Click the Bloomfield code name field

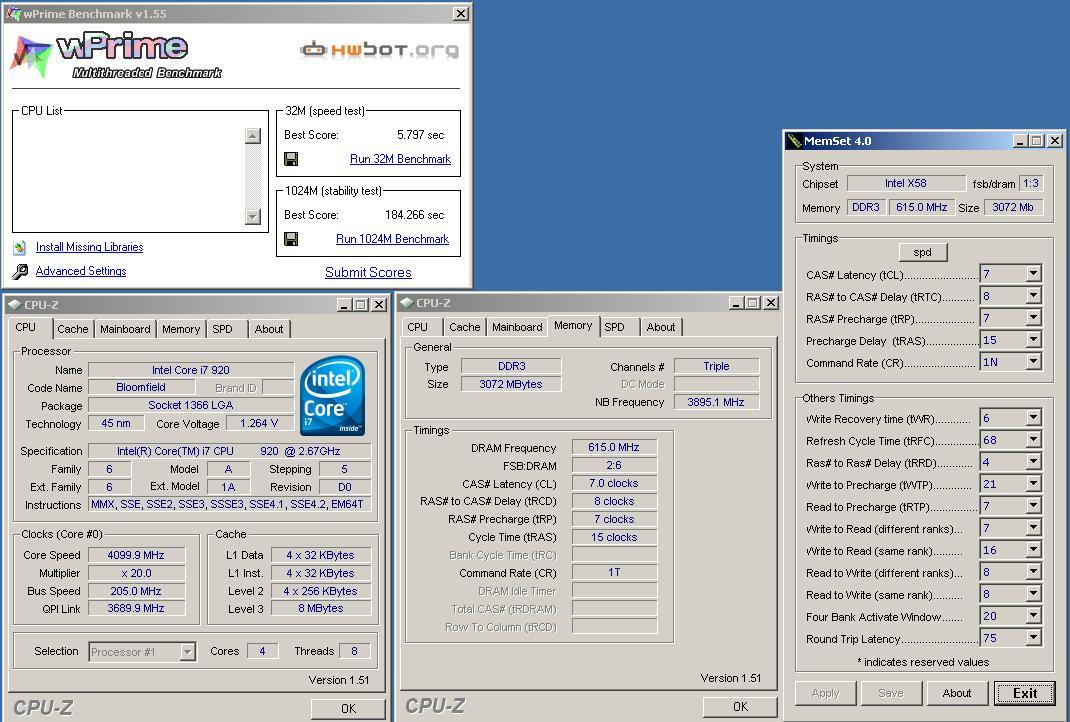tap(141, 387)
